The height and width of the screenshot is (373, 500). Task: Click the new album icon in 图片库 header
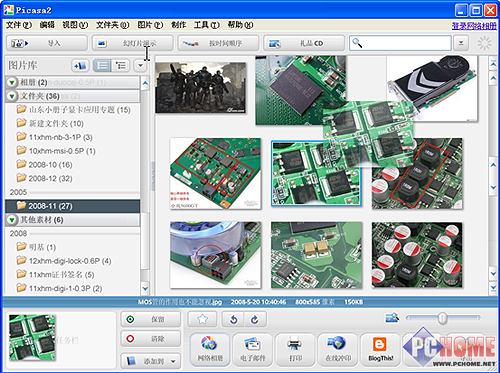[x=80, y=65]
